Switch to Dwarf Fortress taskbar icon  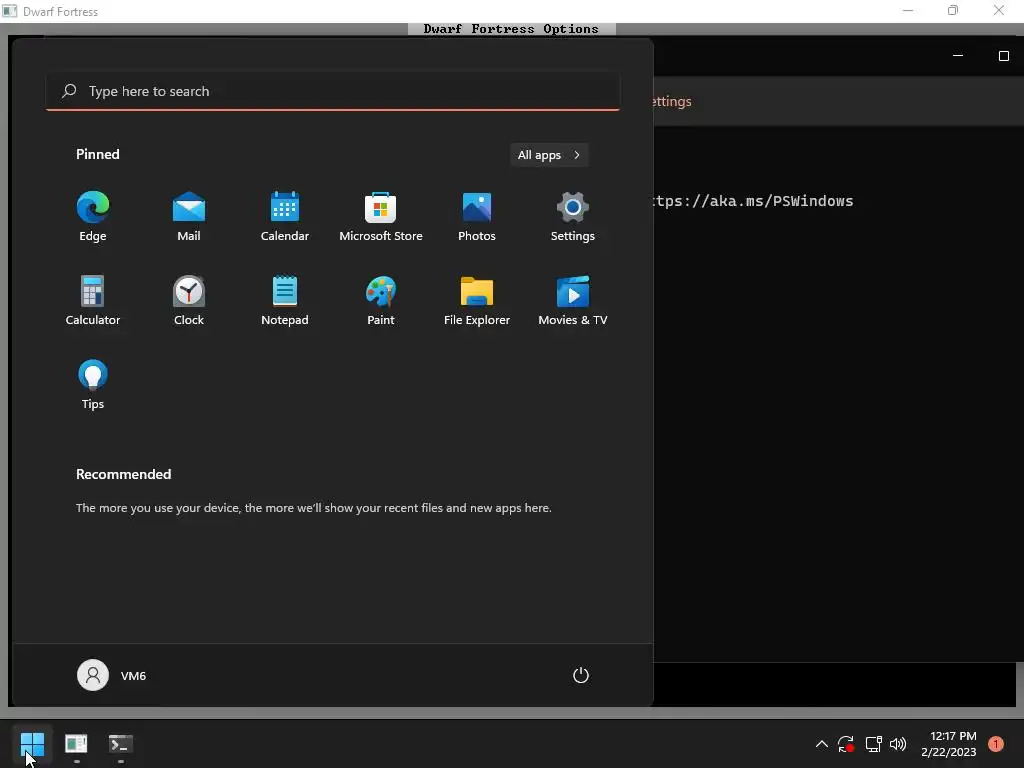76,744
